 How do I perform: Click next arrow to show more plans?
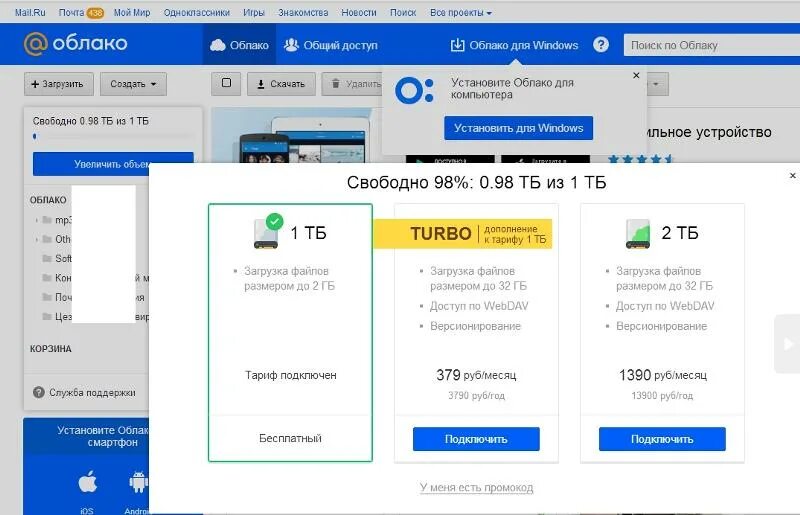787,344
